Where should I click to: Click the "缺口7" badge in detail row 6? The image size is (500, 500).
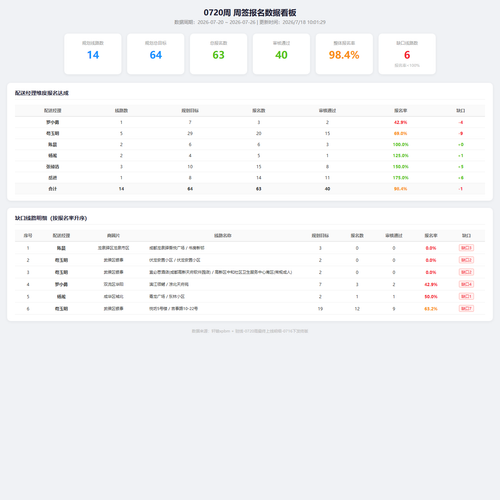point(466,308)
